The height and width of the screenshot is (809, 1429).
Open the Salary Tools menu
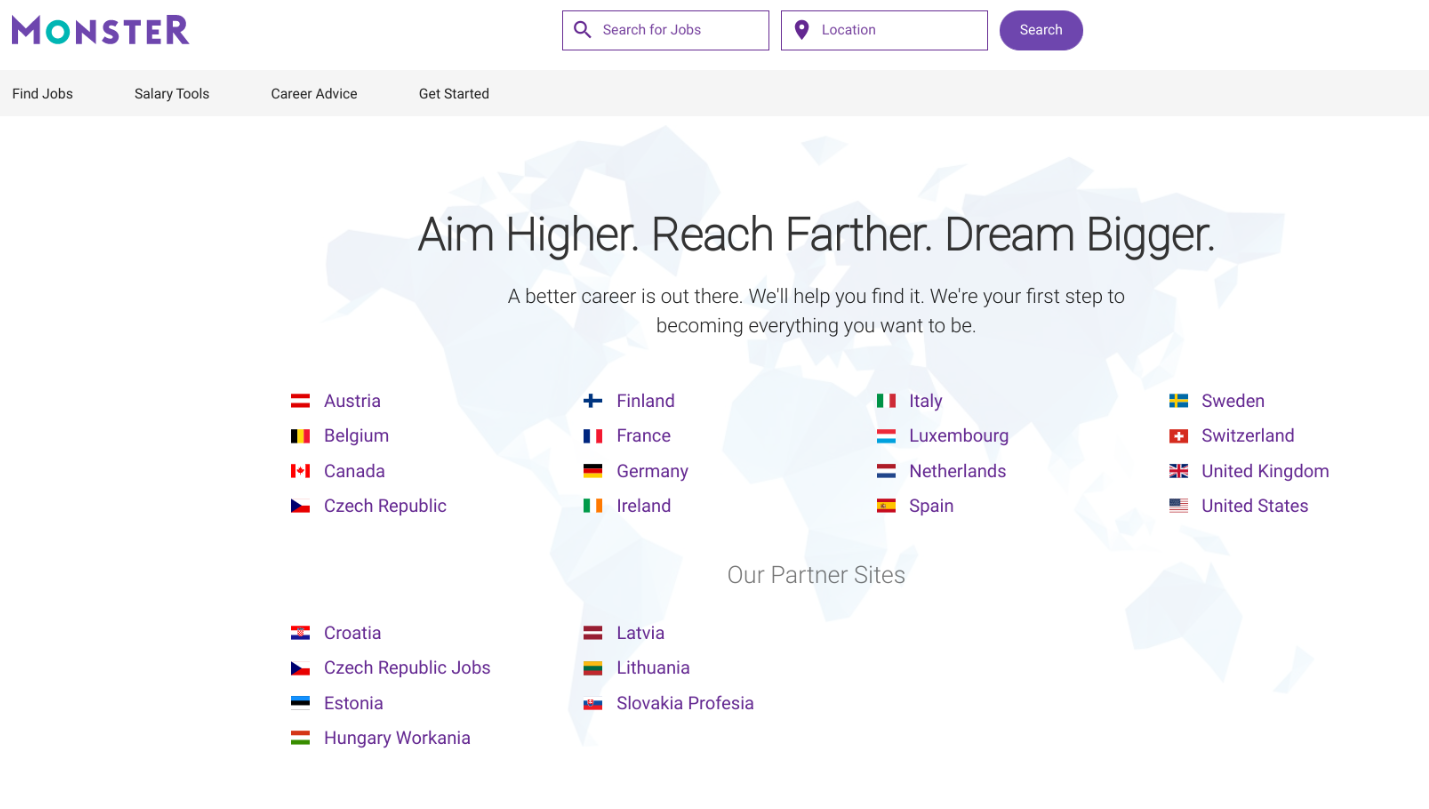click(171, 93)
